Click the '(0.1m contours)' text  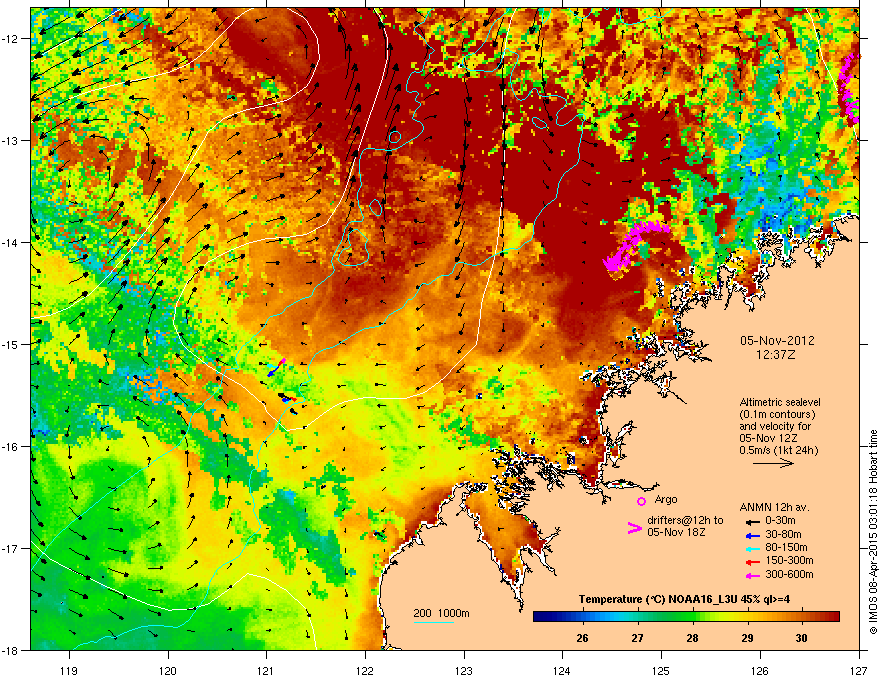(x=777, y=415)
